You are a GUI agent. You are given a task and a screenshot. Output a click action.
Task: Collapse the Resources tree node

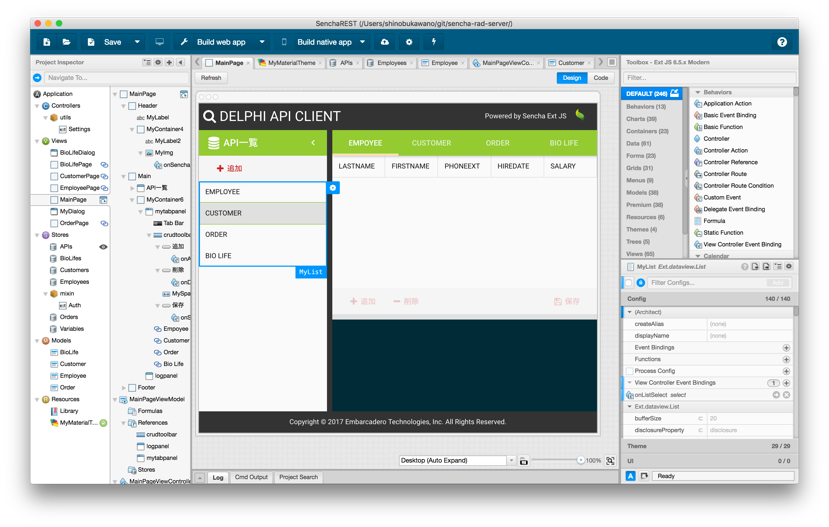point(37,399)
